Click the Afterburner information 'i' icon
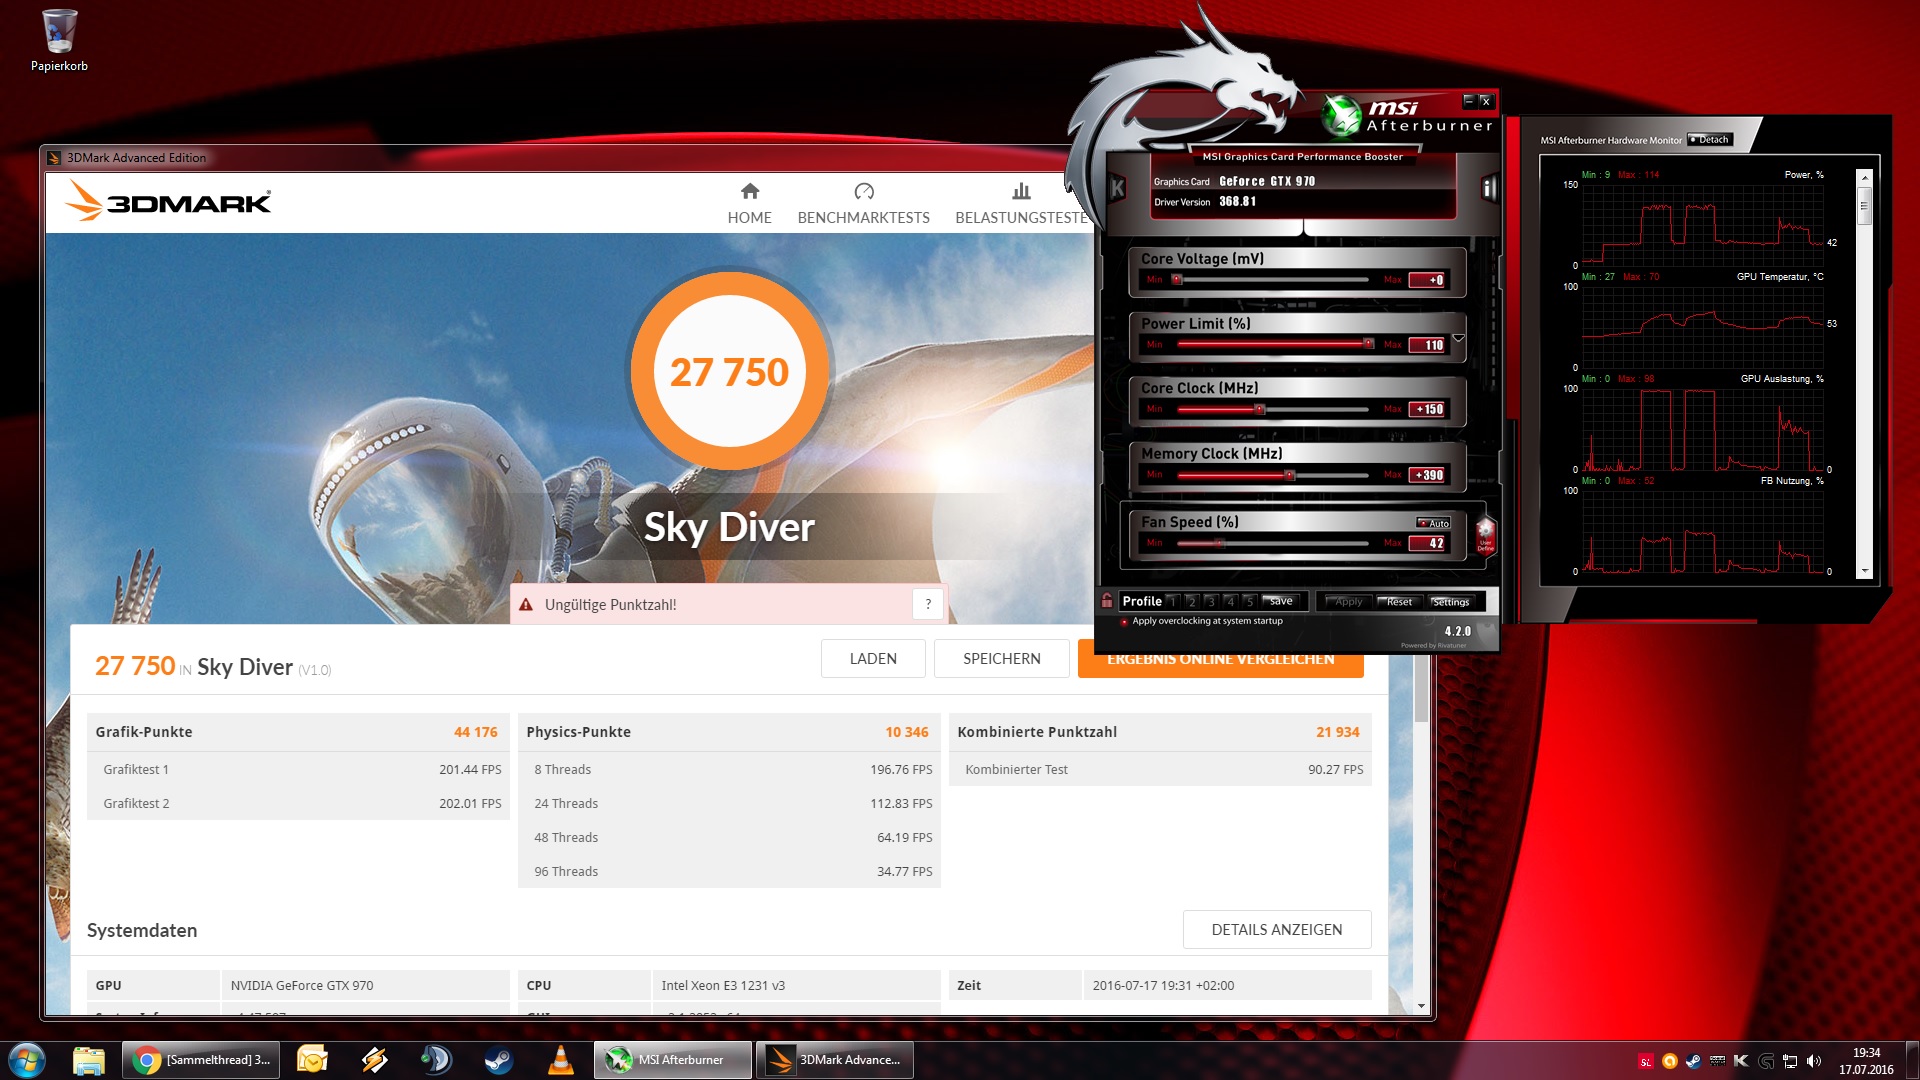The height and width of the screenshot is (1080, 1920). [x=1489, y=188]
